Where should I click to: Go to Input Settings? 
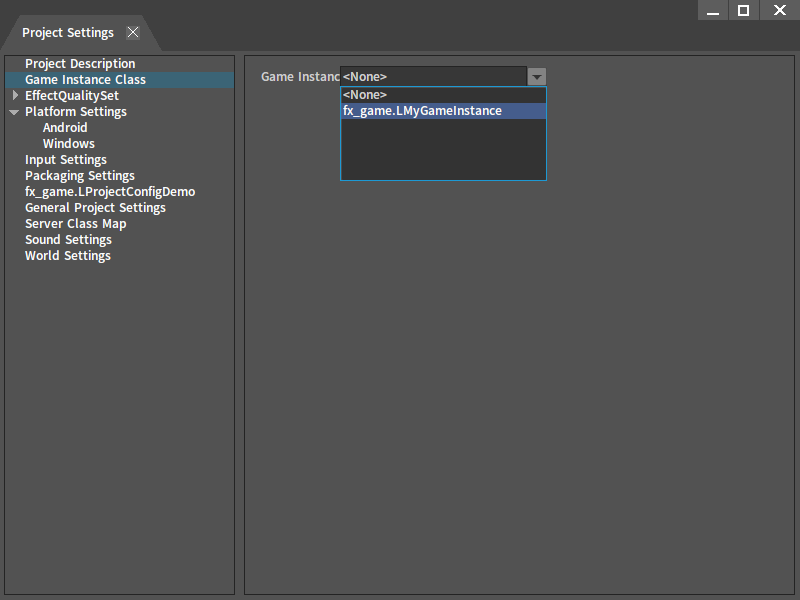(x=66, y=160)
